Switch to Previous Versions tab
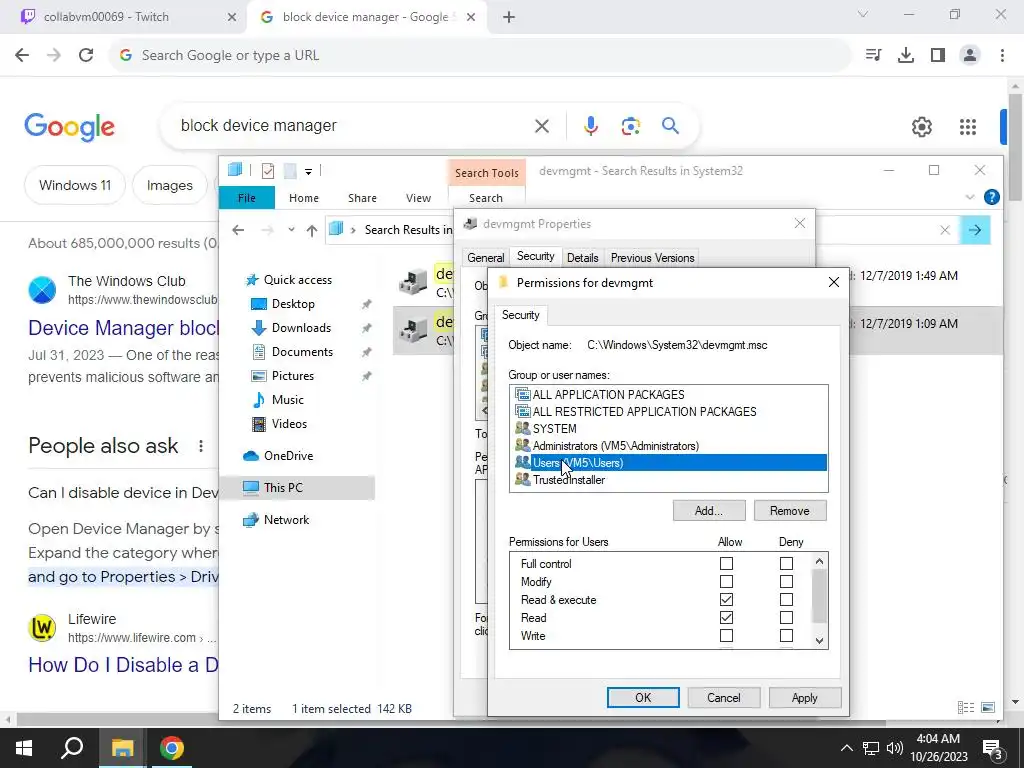Image resolution: width=1024 pixels, height=768 pixels. [652, 258]
